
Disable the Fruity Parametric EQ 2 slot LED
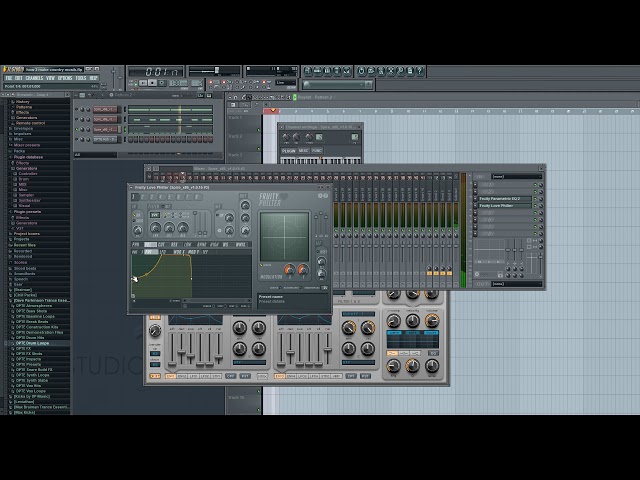coord(535,199)
